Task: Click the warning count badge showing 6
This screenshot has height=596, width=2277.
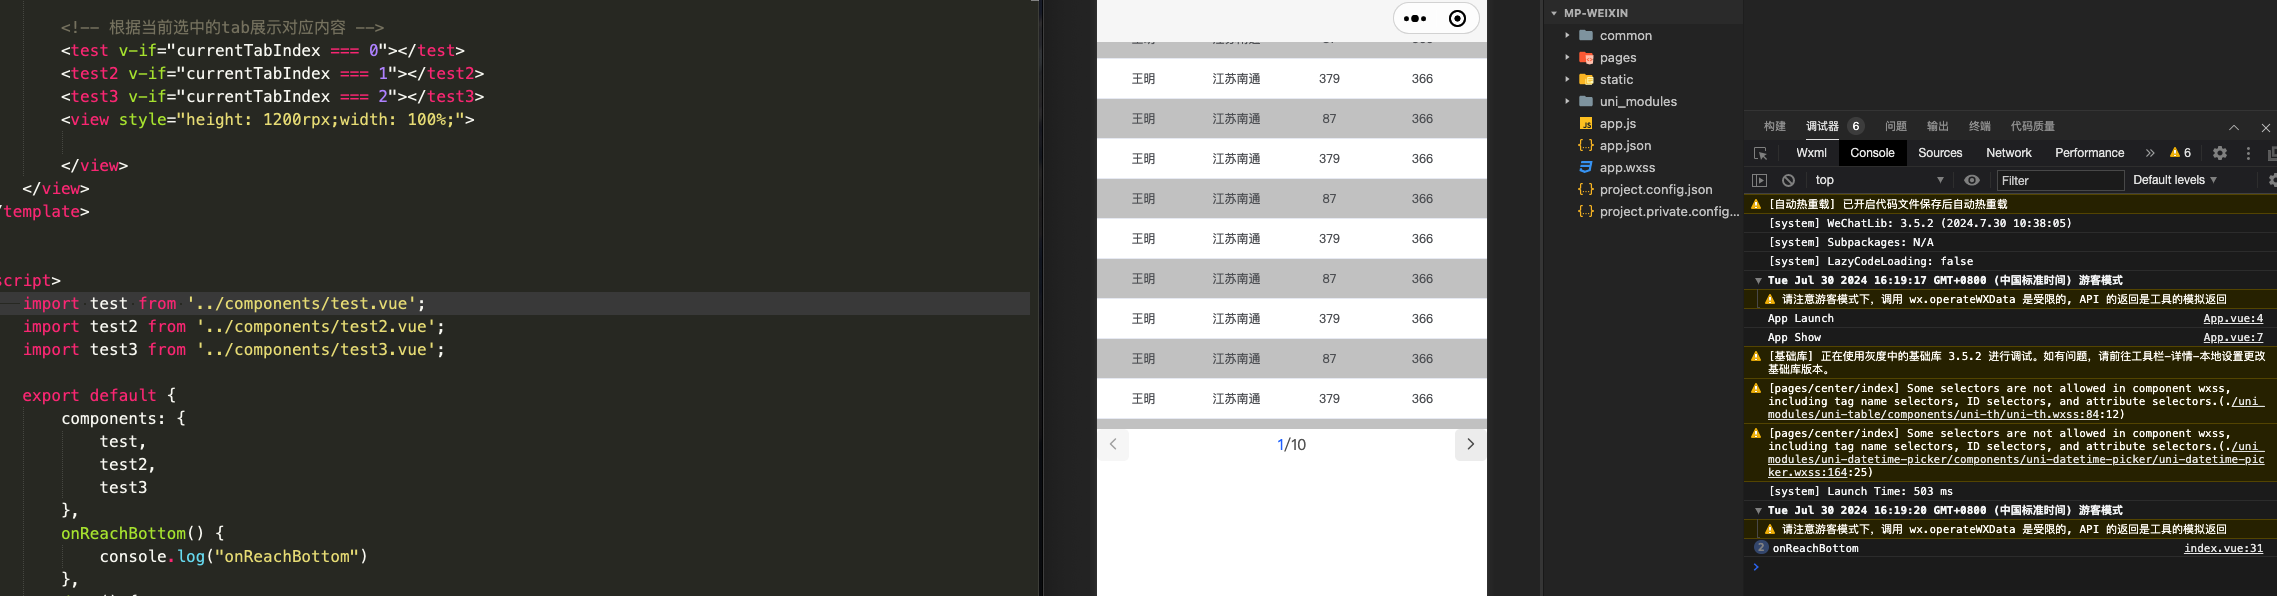Action: click(x=2180, y=153)
